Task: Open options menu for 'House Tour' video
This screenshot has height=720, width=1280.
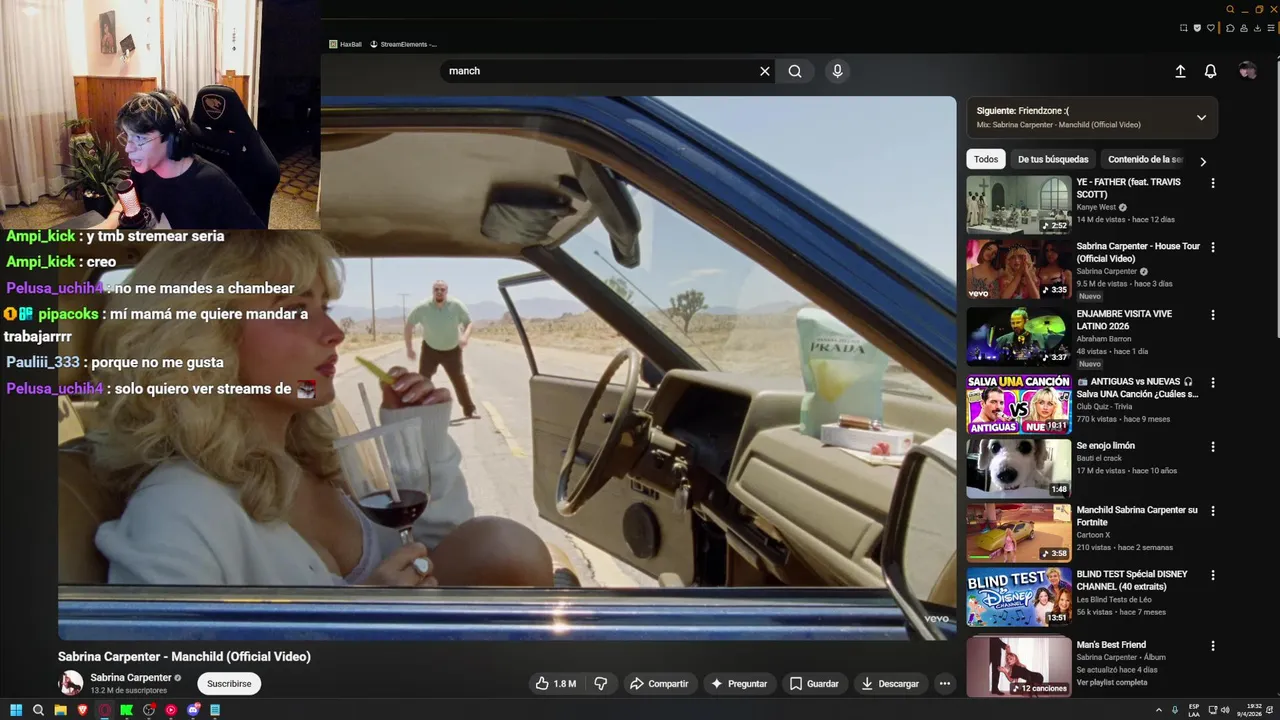Action: tap(1213, 247)
